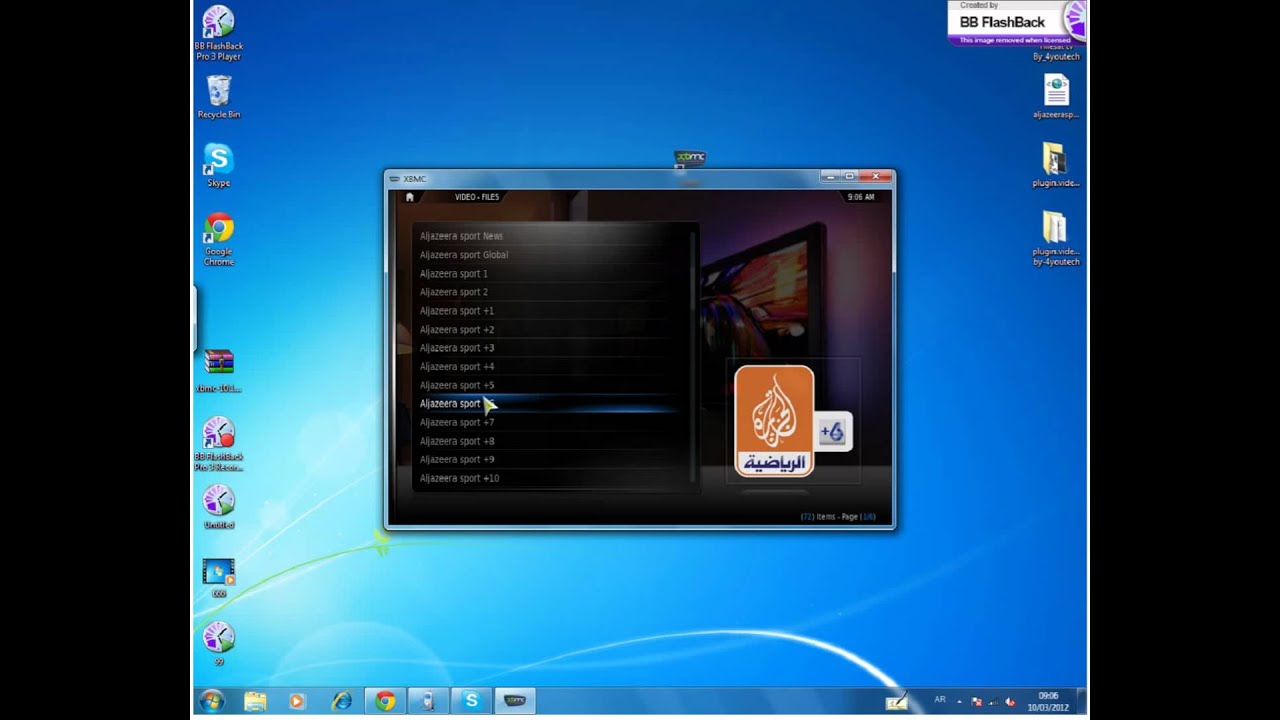Click the AR language indicator in tray
This screenshot has height=720, width=1280.
[x=940, y=700]
